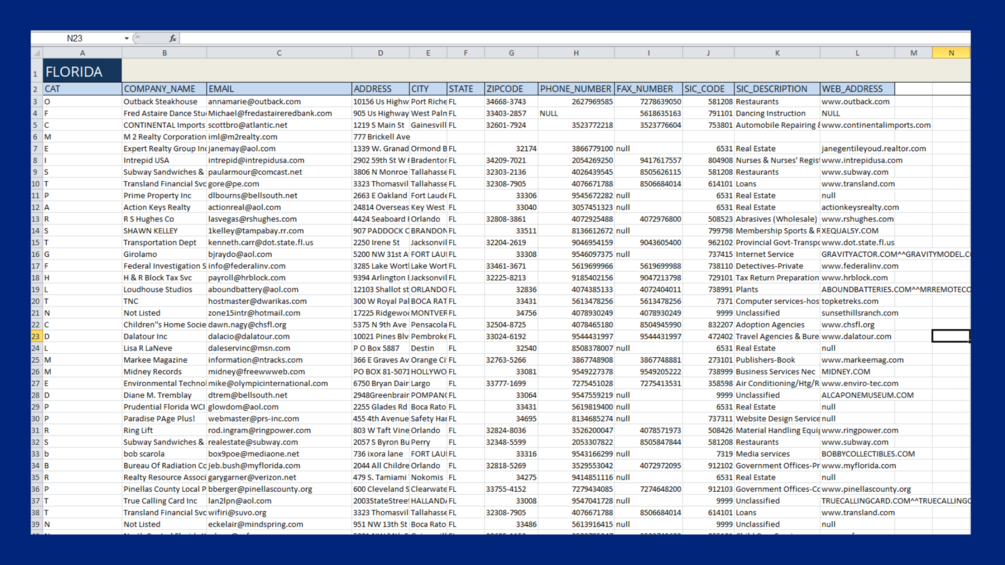Click the fx Insert Function icon
The height and width of the screenshot is (565, 1005).
coord(172,38)
